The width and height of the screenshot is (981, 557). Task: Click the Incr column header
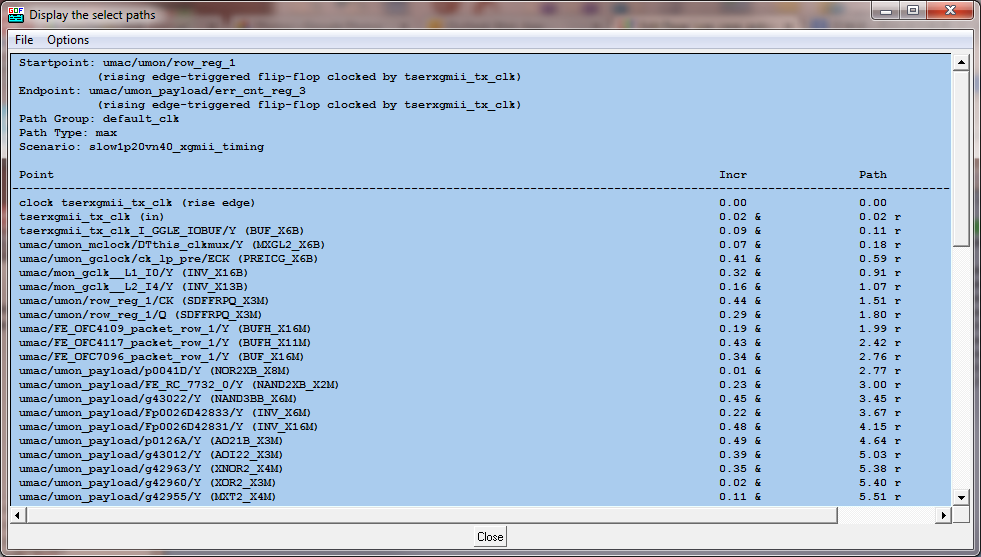733,175
